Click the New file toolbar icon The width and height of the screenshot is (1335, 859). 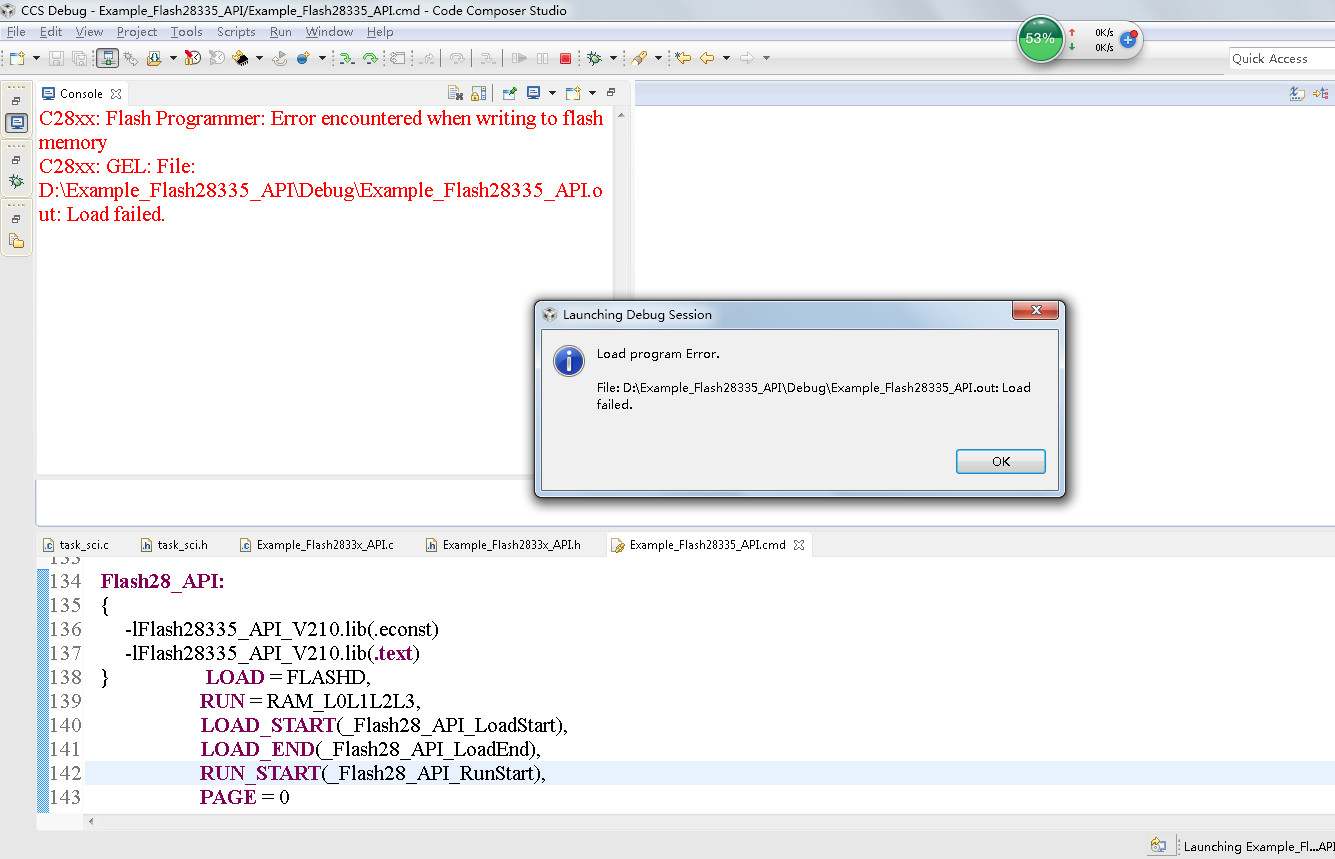click(x=18, y=58)
